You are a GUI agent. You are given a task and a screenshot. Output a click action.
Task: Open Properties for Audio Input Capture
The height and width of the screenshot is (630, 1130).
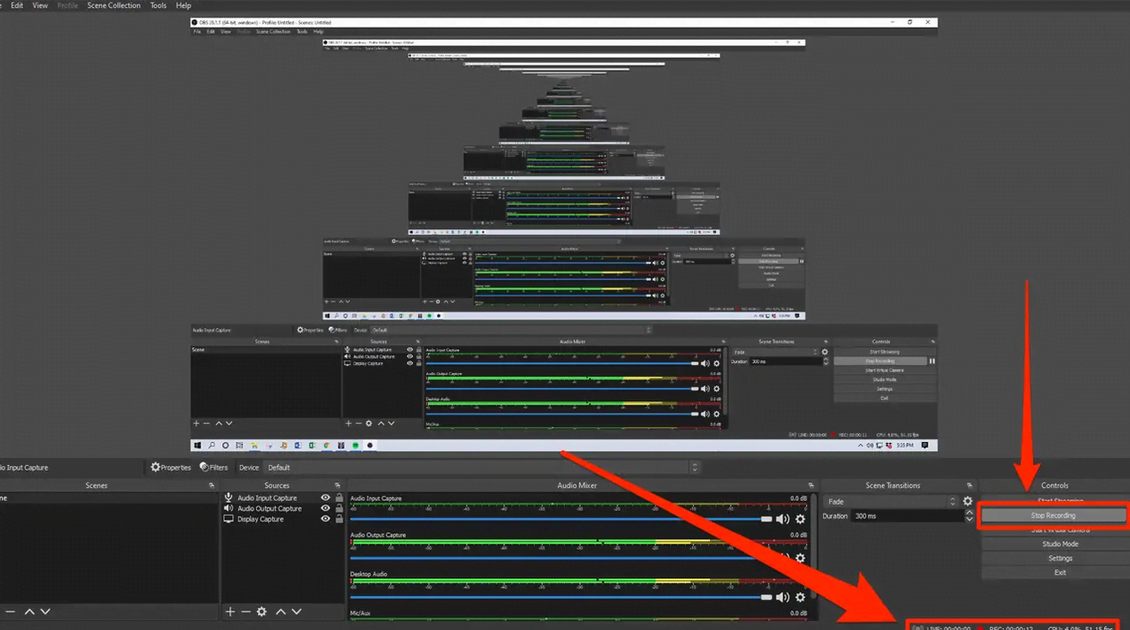point(170,467)
